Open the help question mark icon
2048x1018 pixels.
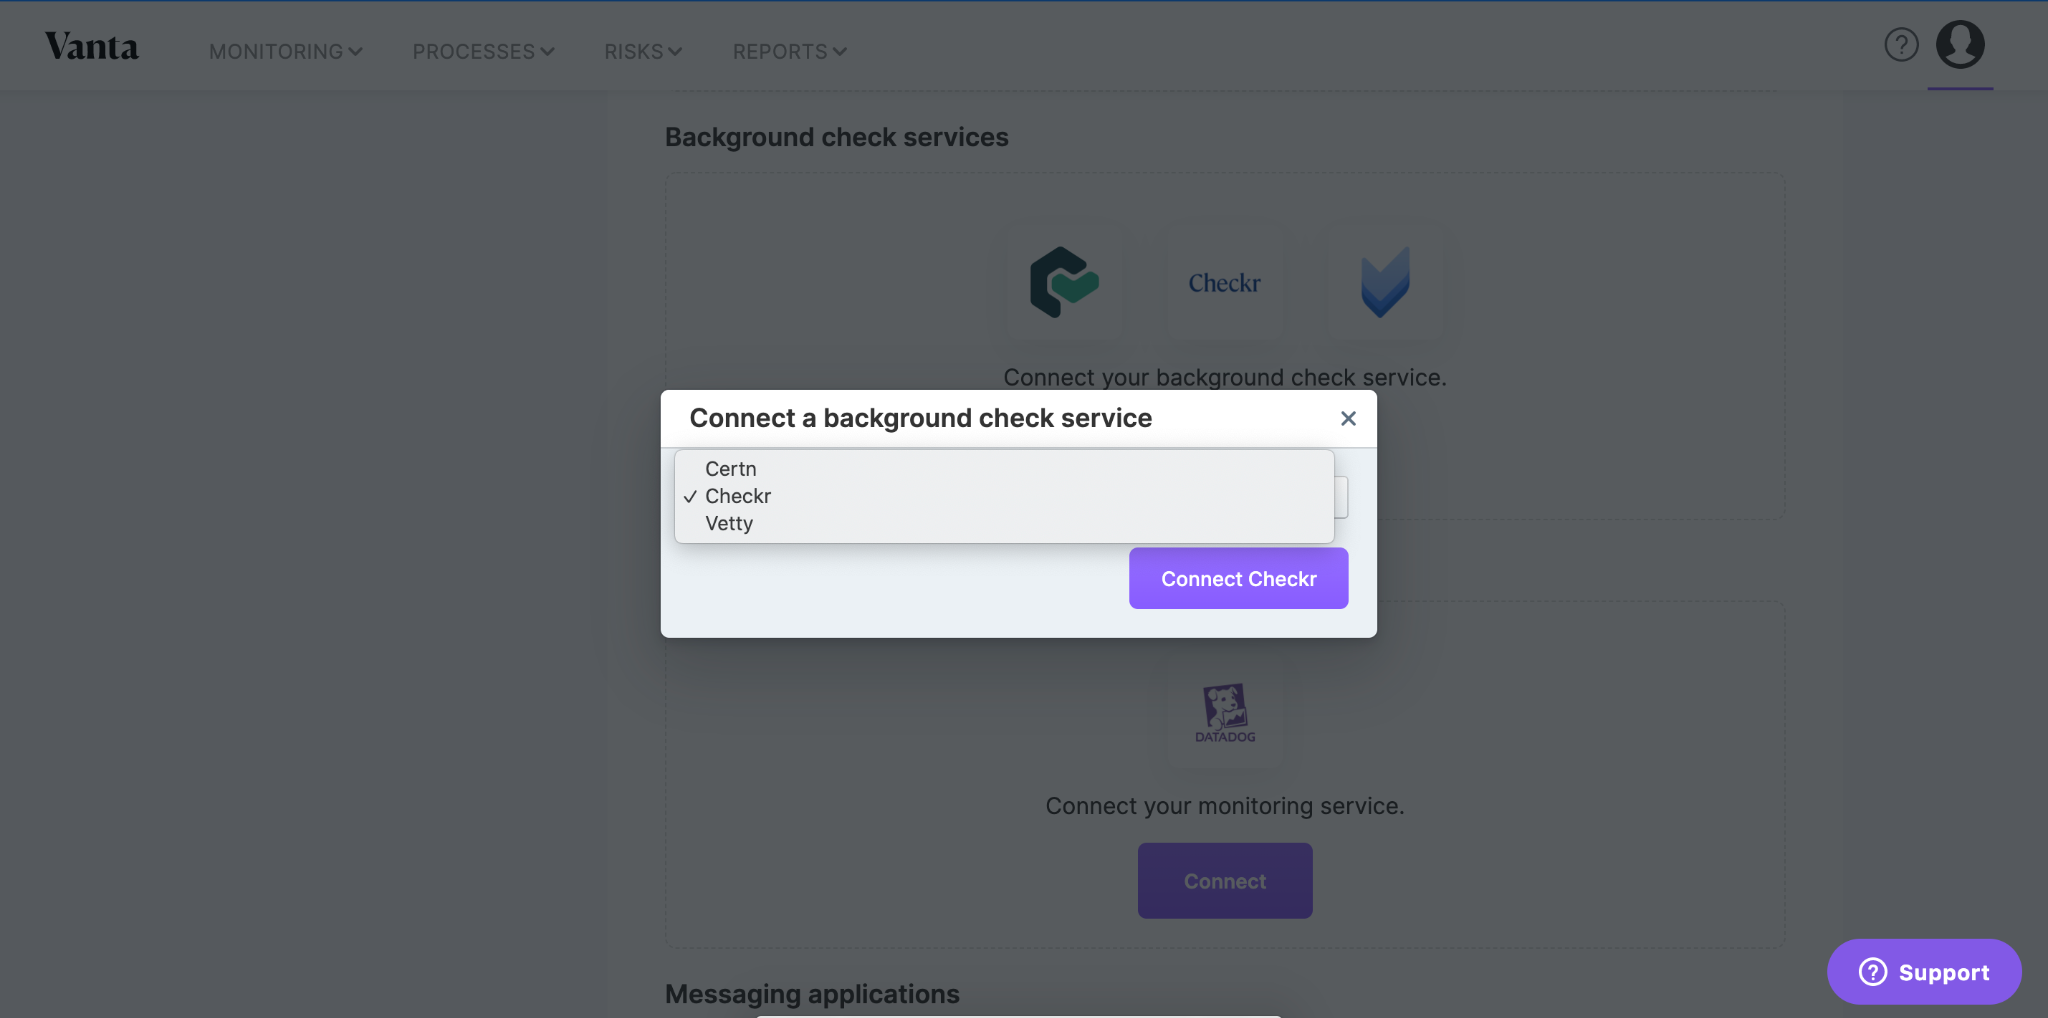click(x=1901, y=45)
